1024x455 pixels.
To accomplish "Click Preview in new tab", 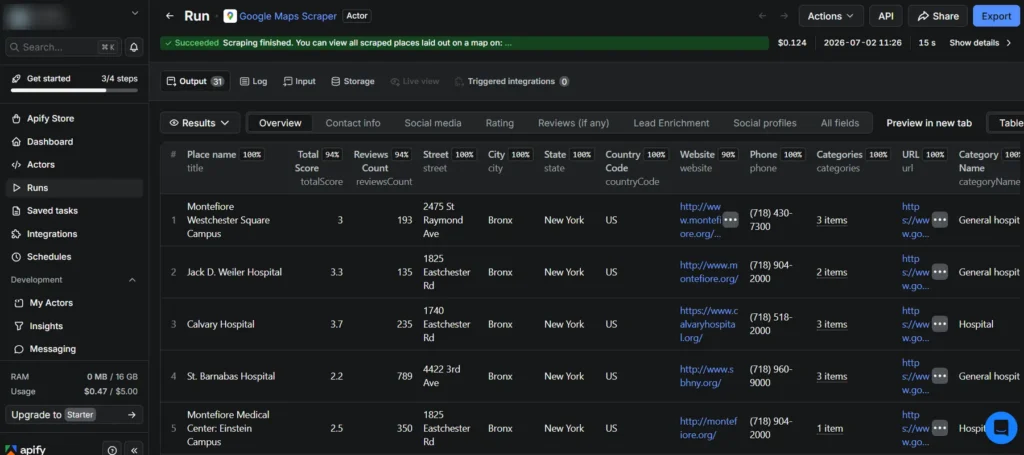I will (x=929, y=123).
